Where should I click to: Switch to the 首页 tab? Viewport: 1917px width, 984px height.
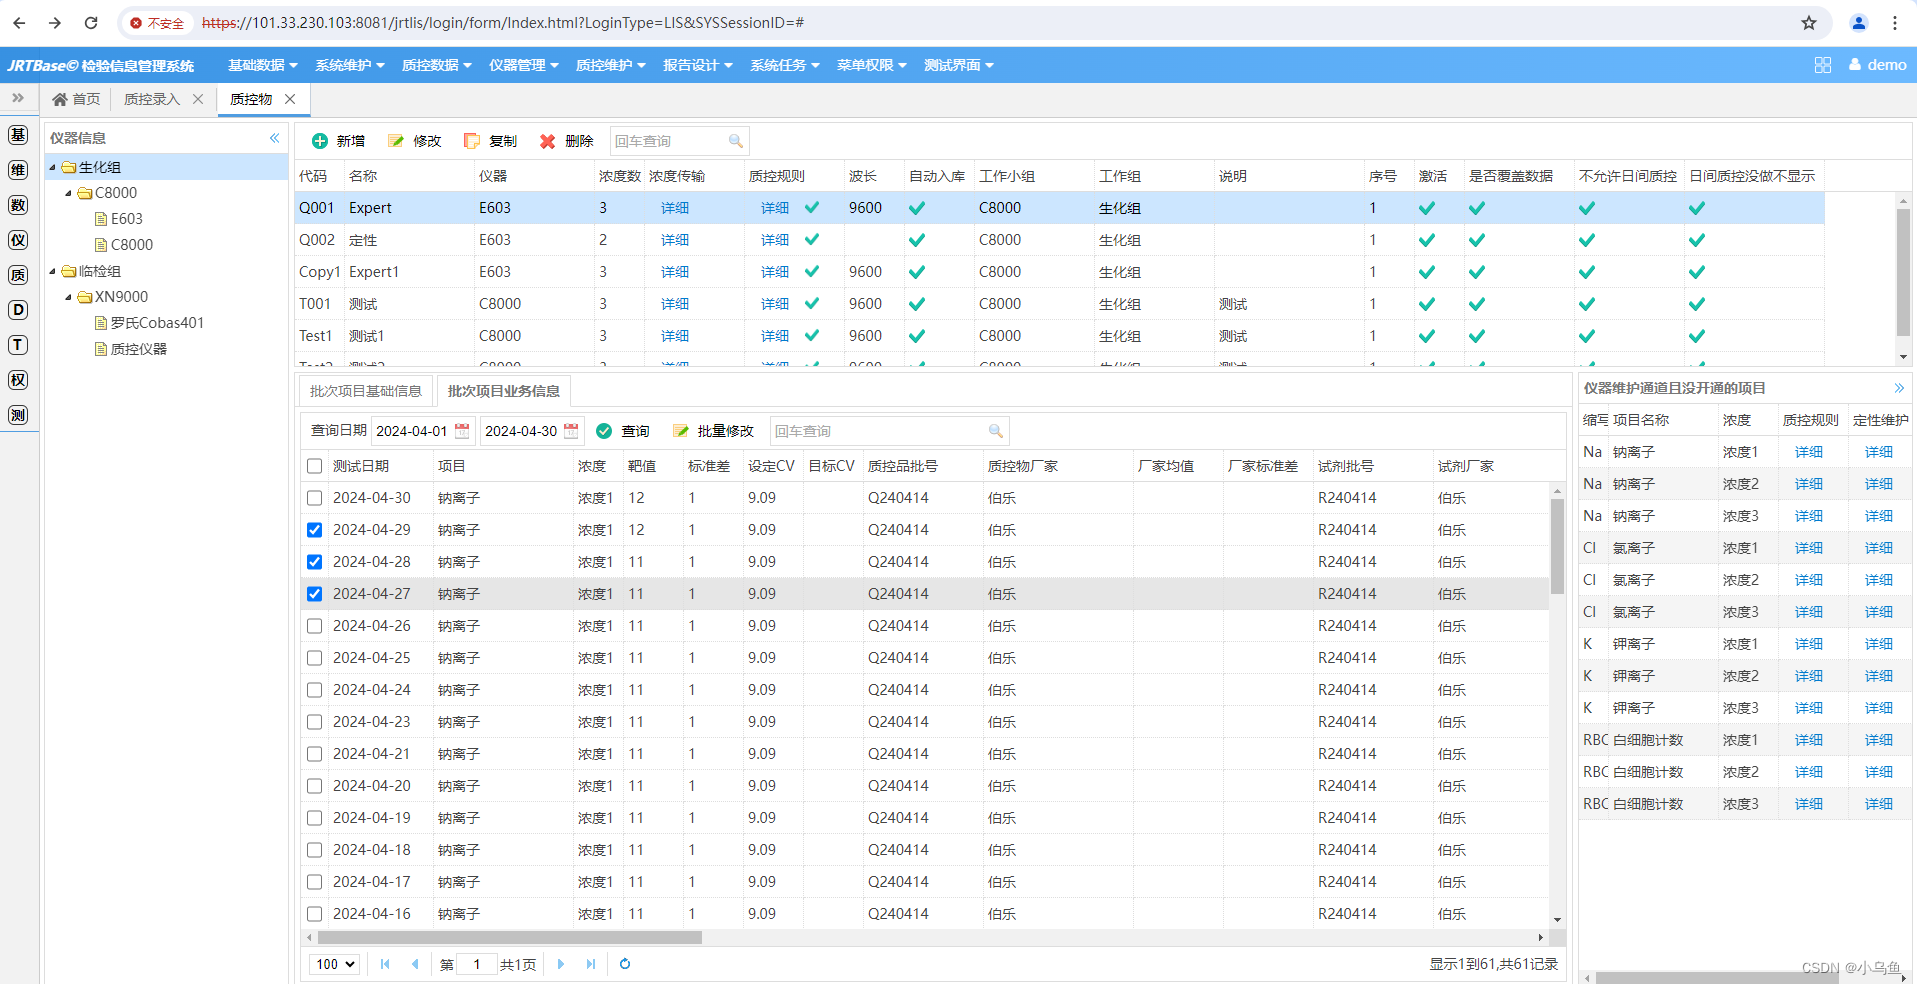[76, 99]
